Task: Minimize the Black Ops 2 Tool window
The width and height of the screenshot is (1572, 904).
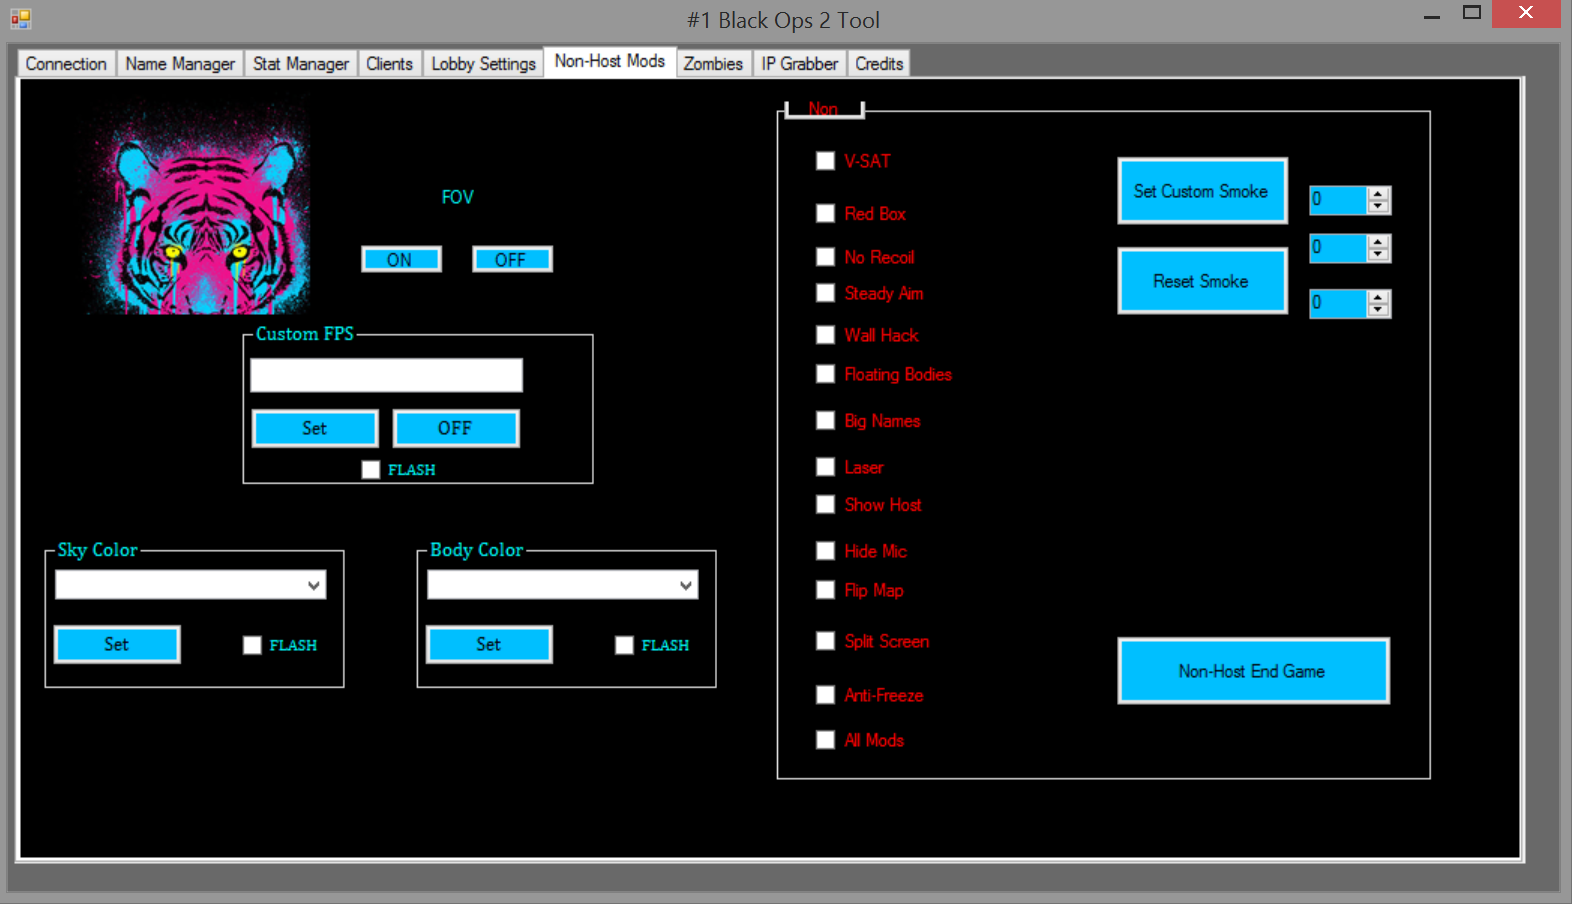Action: point(1432,15)
